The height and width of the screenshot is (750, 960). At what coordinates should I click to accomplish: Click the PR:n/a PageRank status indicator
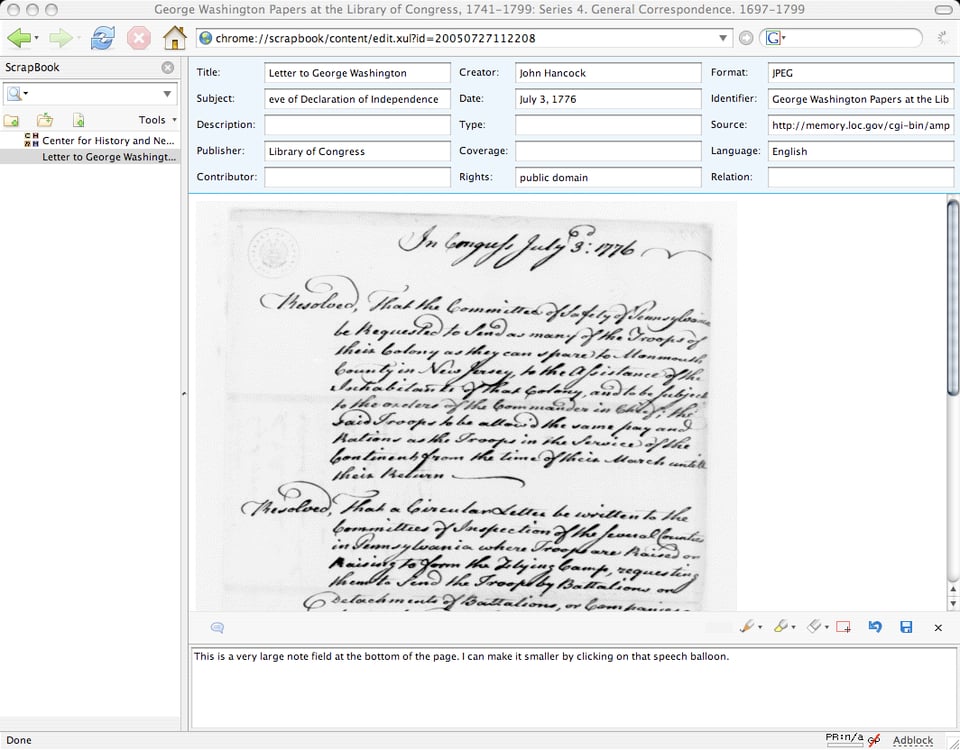[x=844, y=740]
